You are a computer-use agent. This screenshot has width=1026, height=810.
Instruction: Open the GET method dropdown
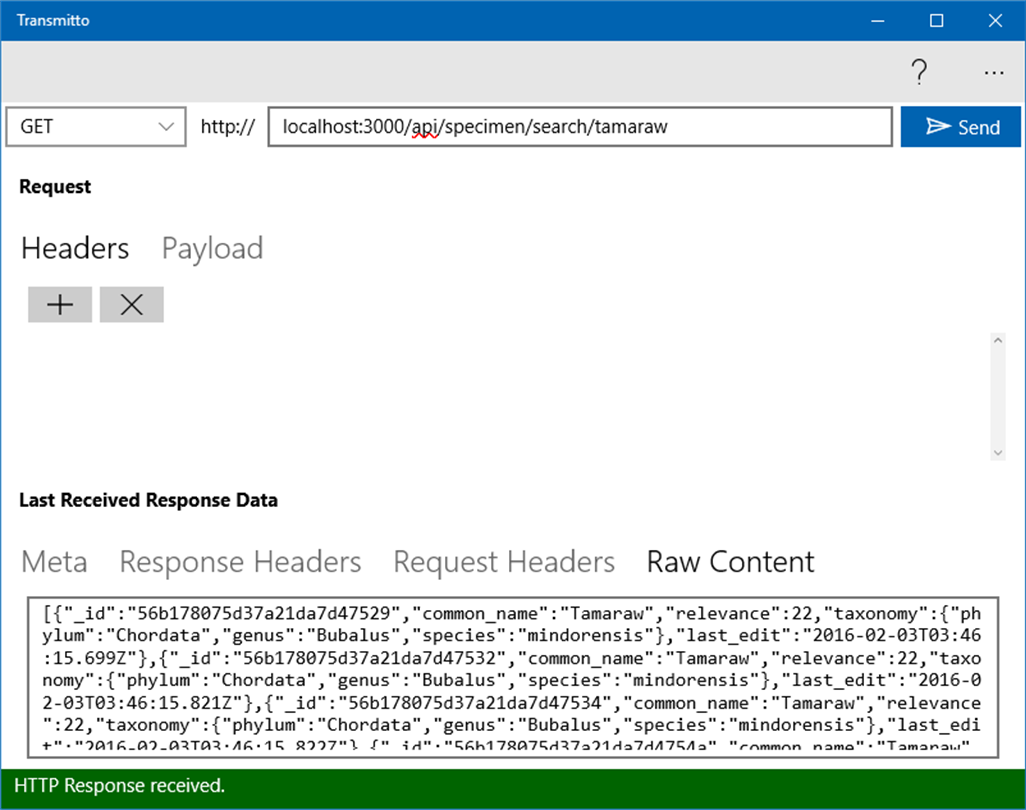tap(96, 127)
